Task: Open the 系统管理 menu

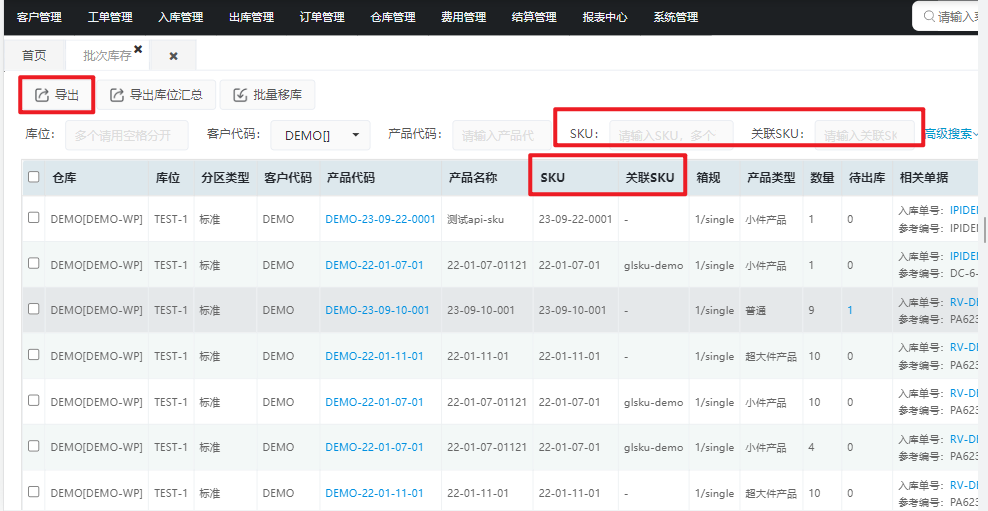Action: pyautogui.click(x=675, y=17)
